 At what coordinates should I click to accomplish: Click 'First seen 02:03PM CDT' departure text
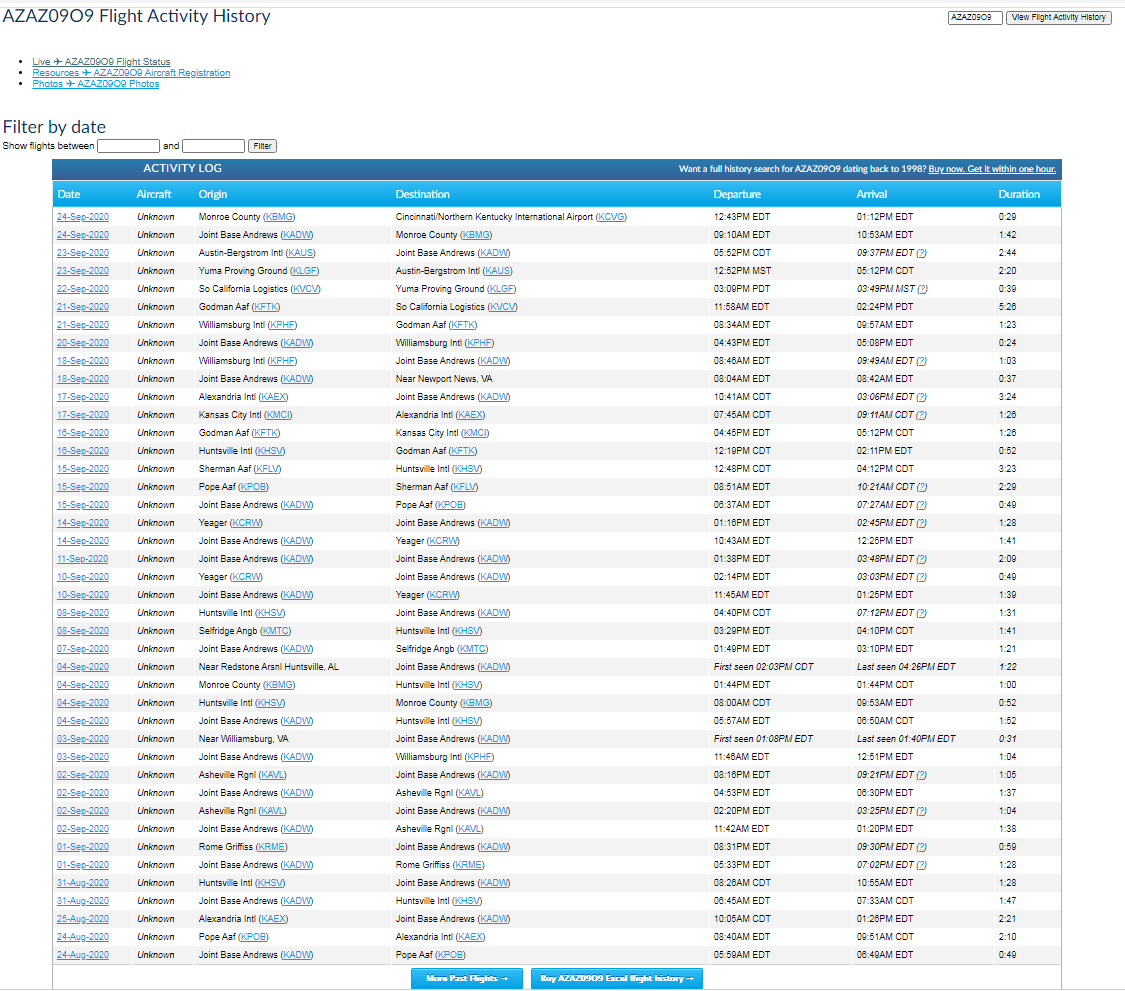[x=763, y=667]
